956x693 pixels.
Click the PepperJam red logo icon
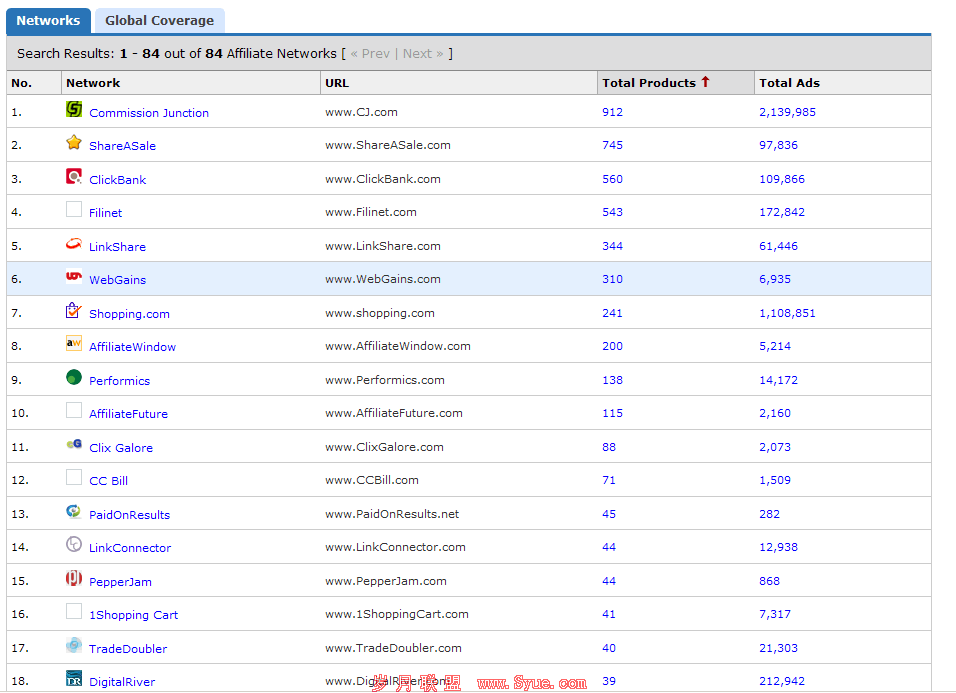(74, 579)
